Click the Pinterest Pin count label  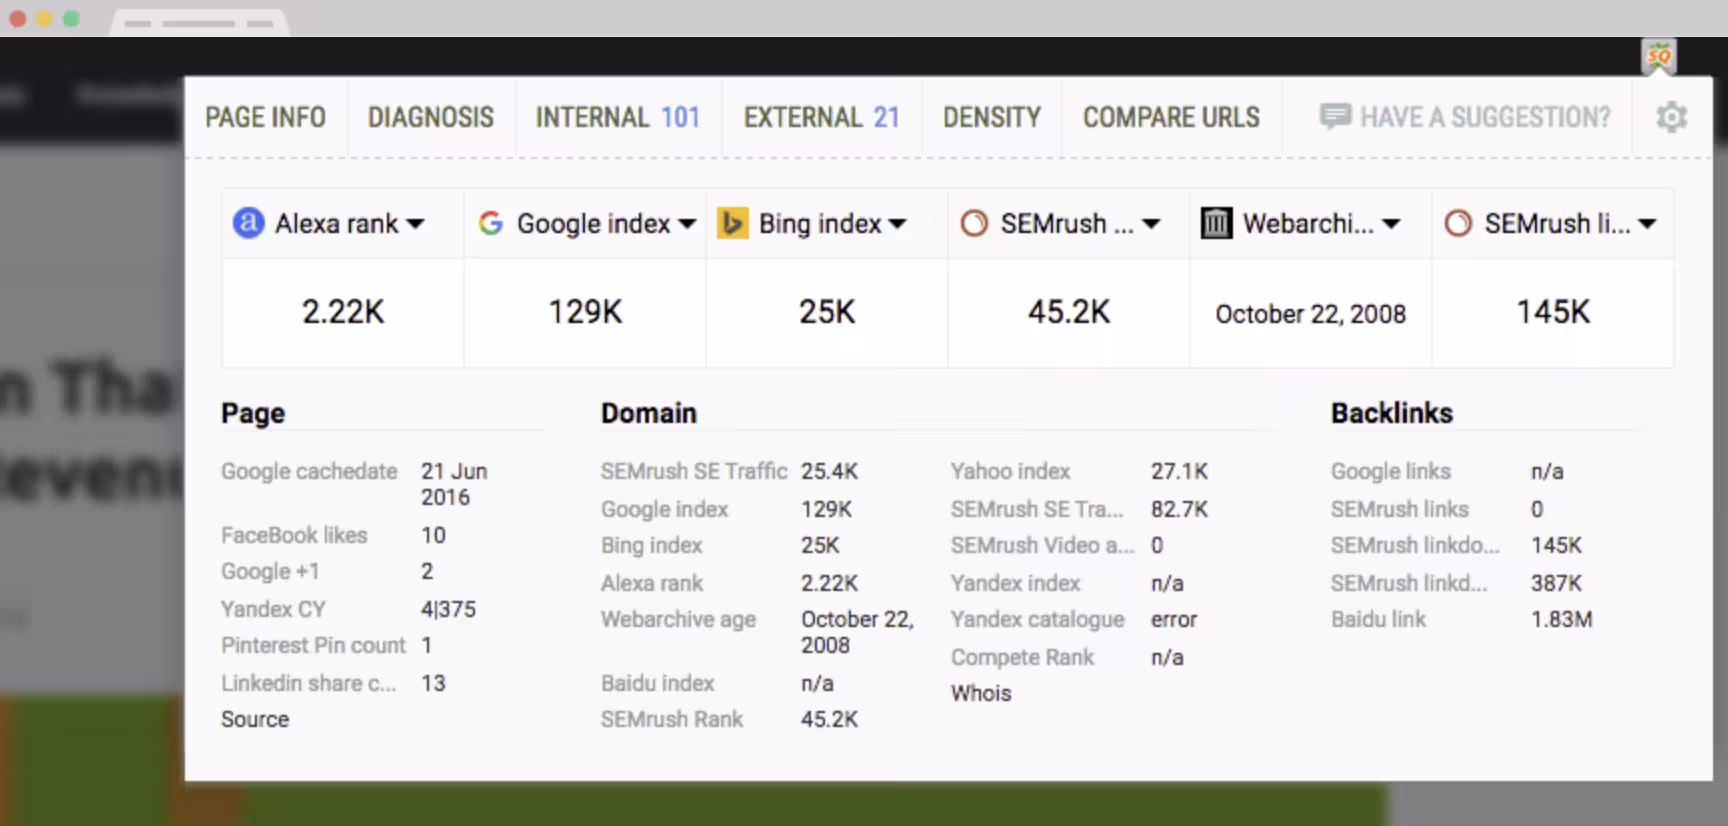tap(313, 645)
